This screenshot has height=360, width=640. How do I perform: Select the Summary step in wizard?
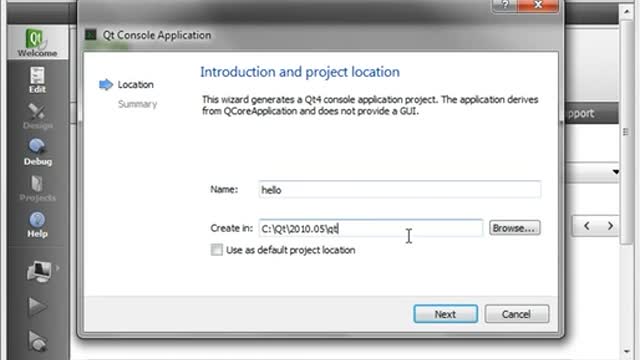pos(138,104)
